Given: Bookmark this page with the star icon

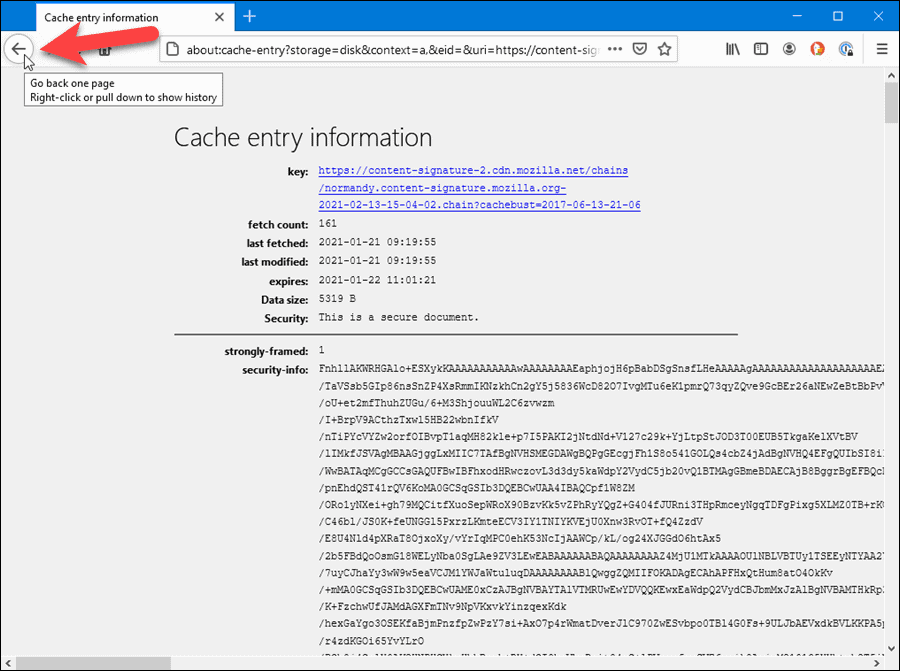Looking at the screenshot, I should (664, 49).
